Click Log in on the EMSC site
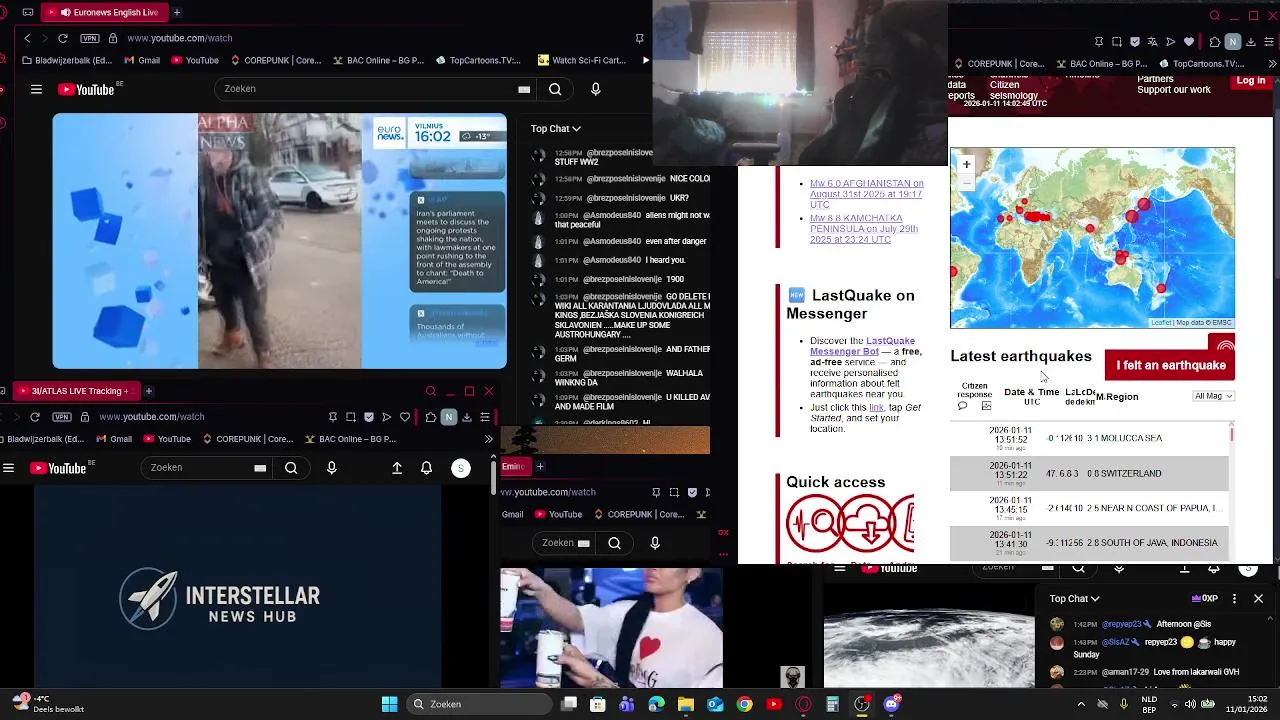 point(1250,81)
